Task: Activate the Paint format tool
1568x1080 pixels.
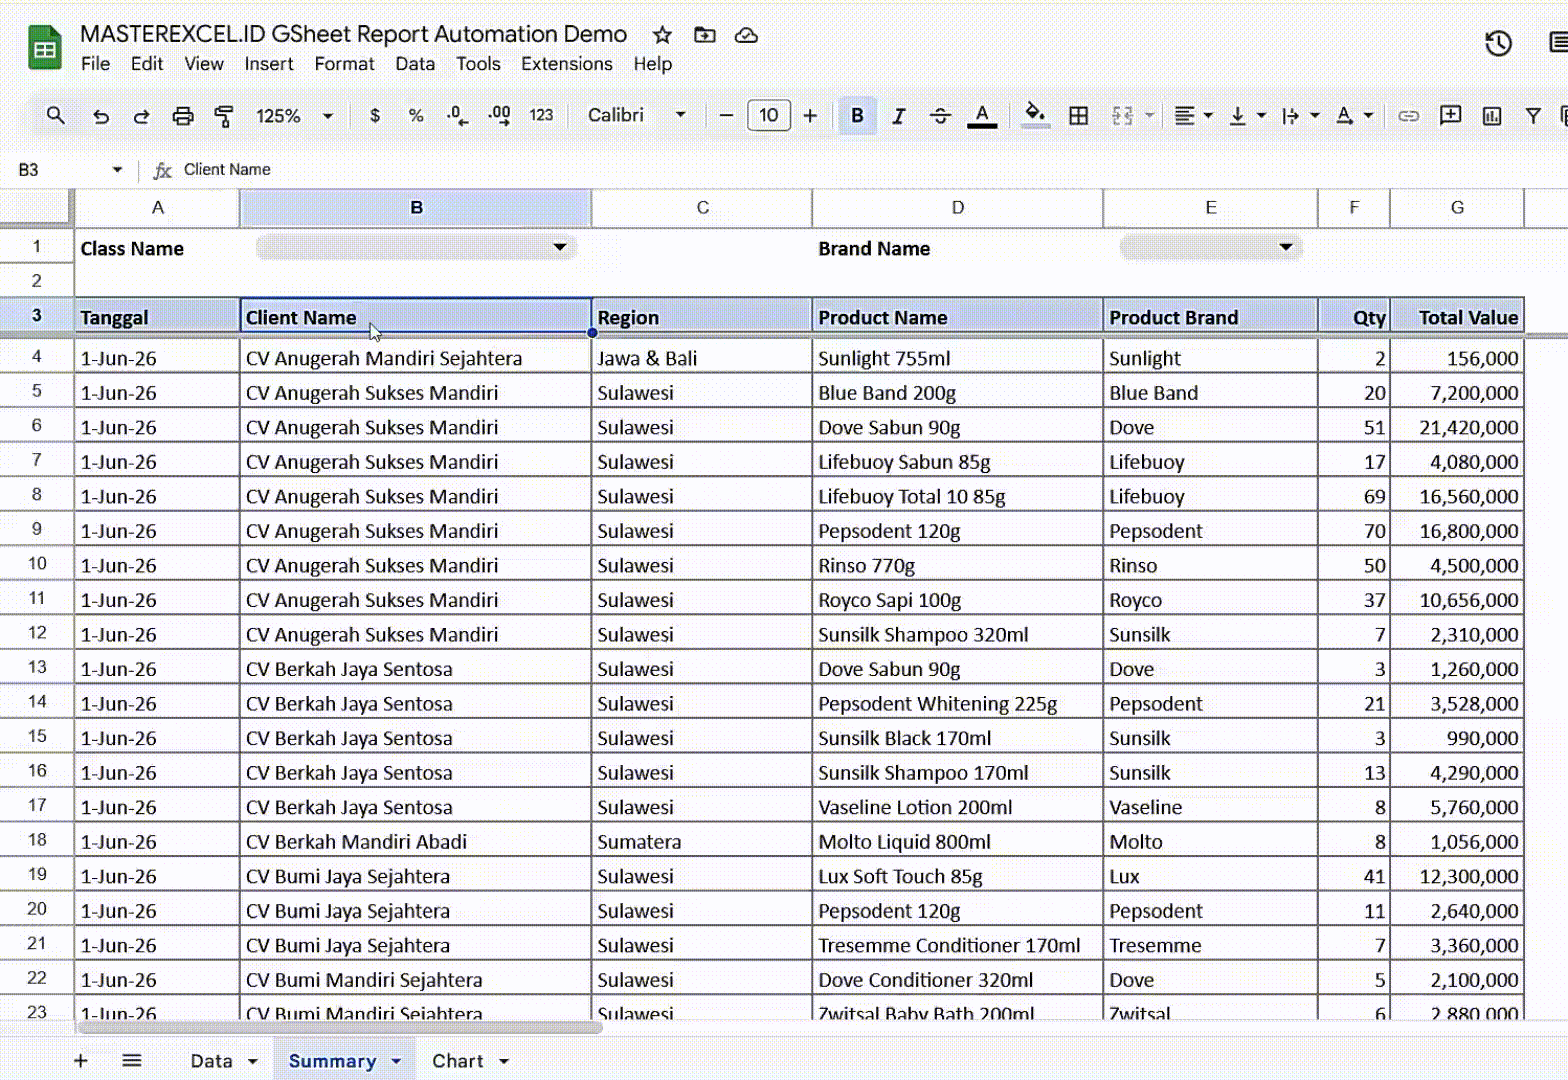Action: 224,116
